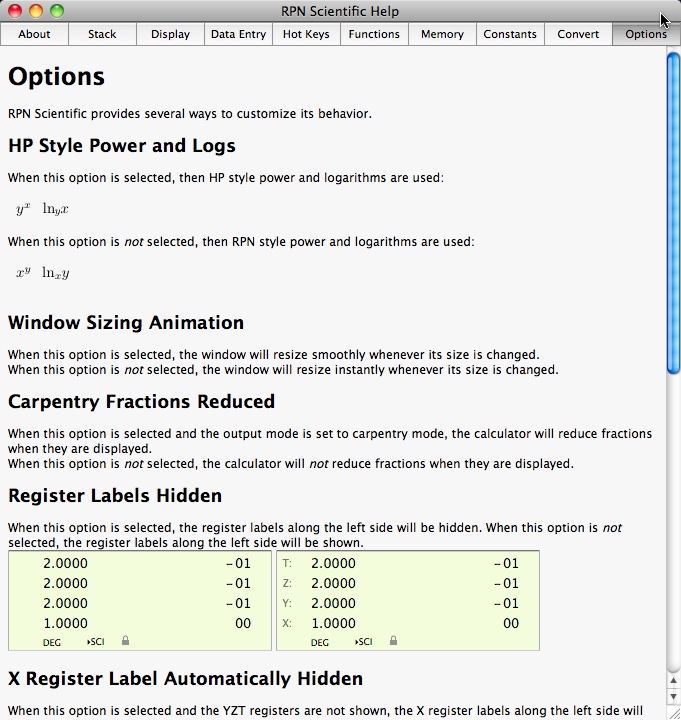The height and width of the screenshot is (720, 681).
Task: Go to the Data Entry tab
Action: (238, 34)
